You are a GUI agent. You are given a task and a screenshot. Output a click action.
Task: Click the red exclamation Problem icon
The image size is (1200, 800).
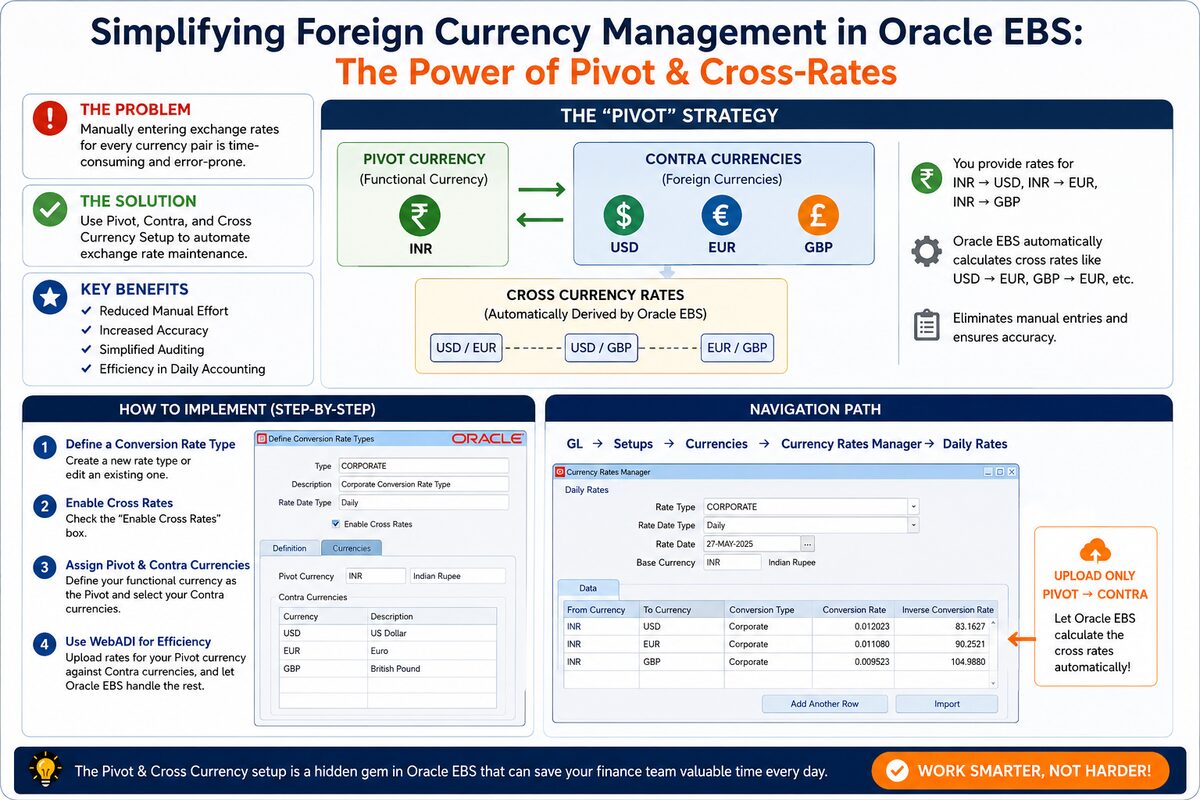tap(50, 119)
